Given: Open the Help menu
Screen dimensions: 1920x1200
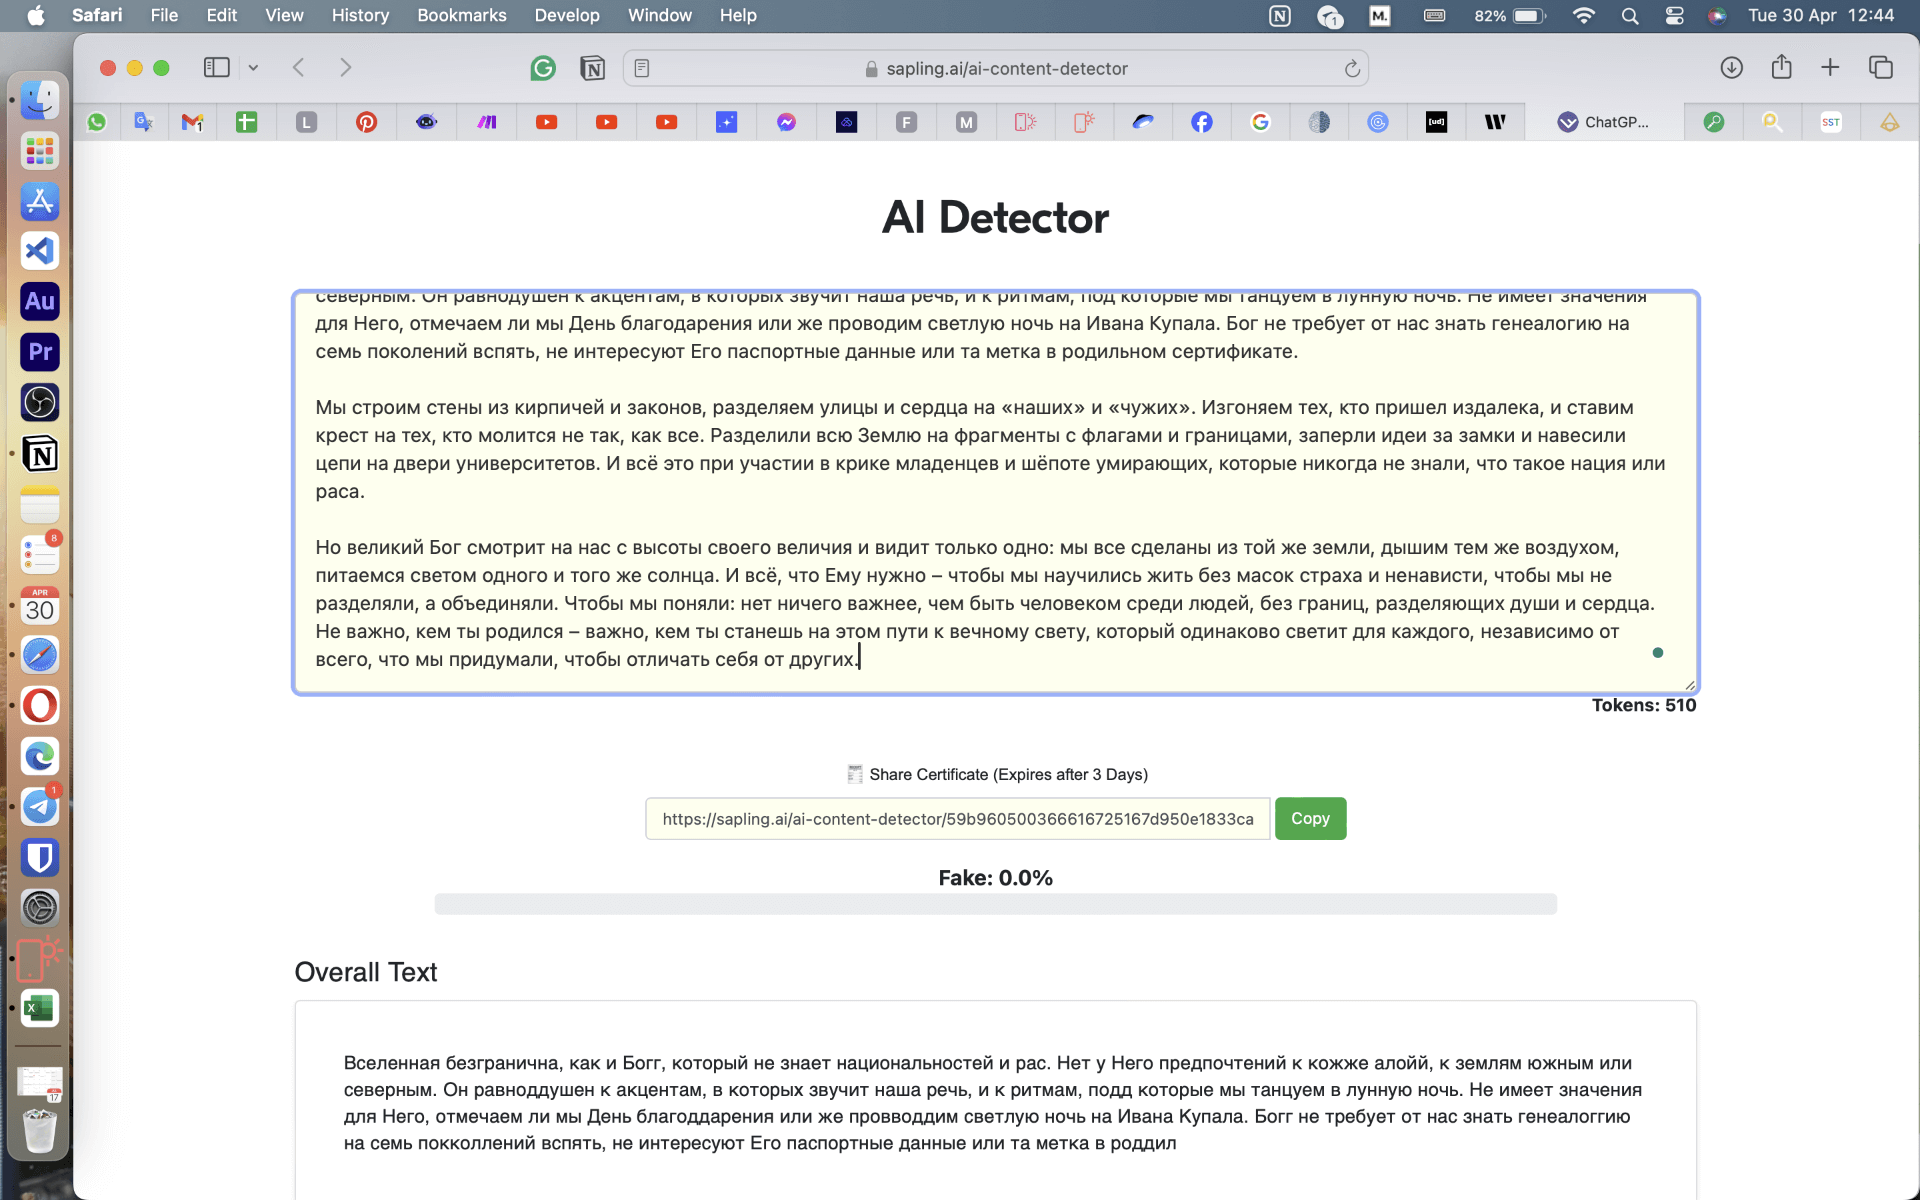Looking at the screenshot, I should [x=738, y=15].
